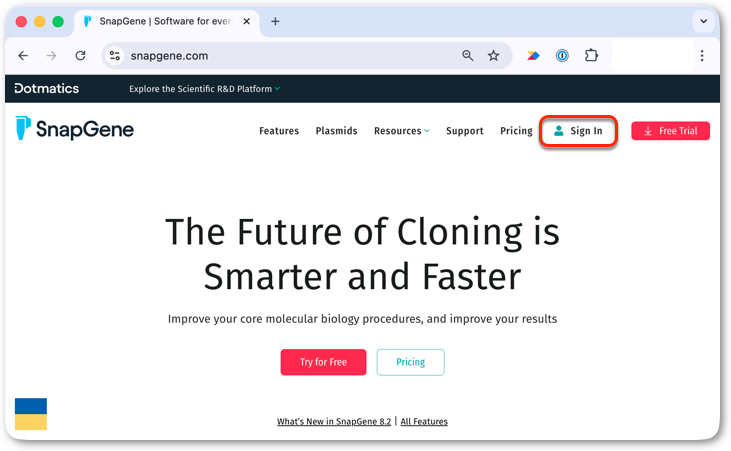Open Pricing in the navigation bar

click(516, 131)
